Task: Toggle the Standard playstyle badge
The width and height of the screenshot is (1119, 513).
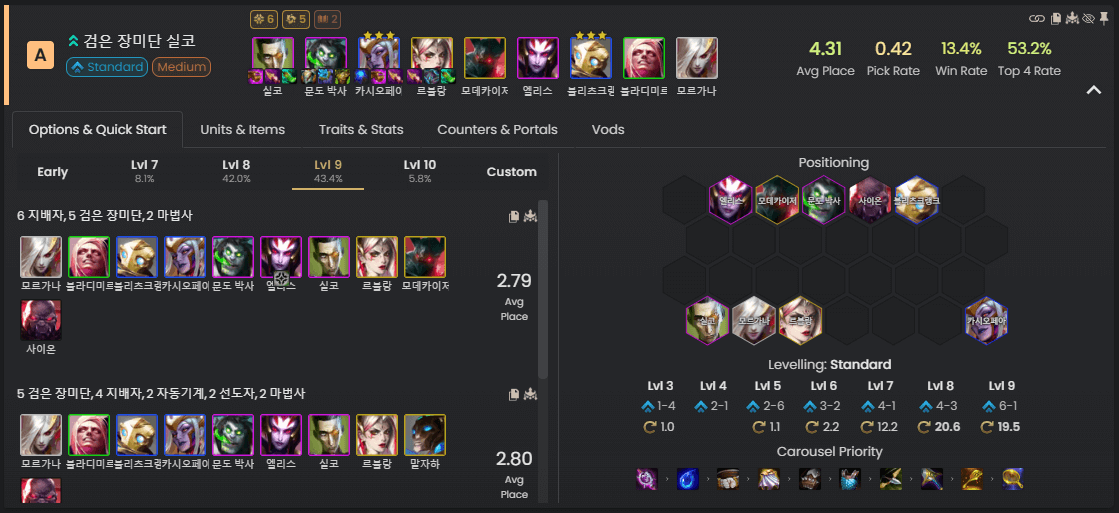Action: tap(106, 67)
